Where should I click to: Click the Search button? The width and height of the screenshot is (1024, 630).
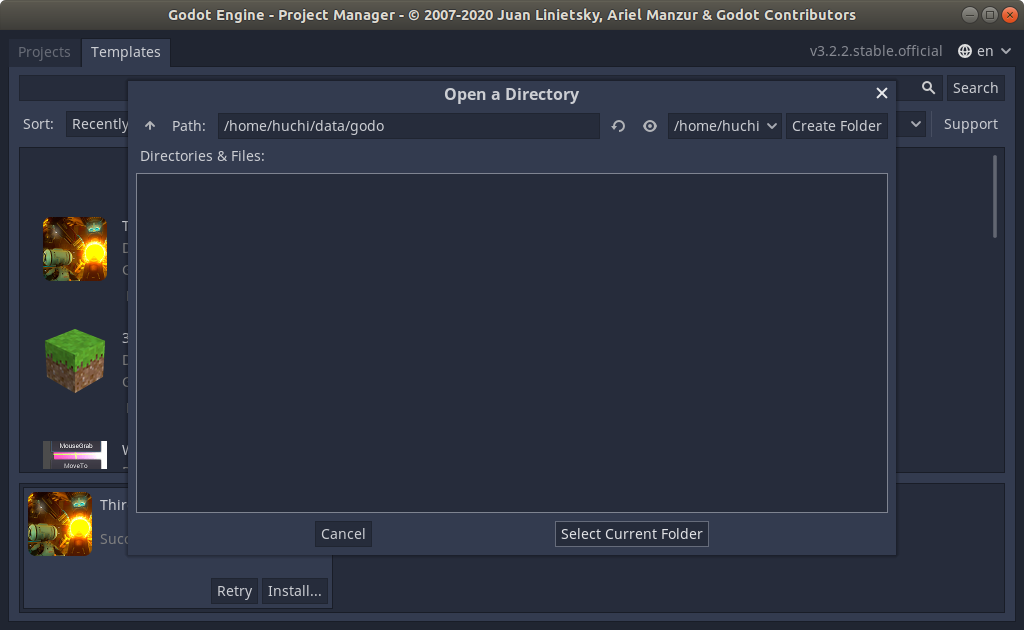tap(975, 88)
